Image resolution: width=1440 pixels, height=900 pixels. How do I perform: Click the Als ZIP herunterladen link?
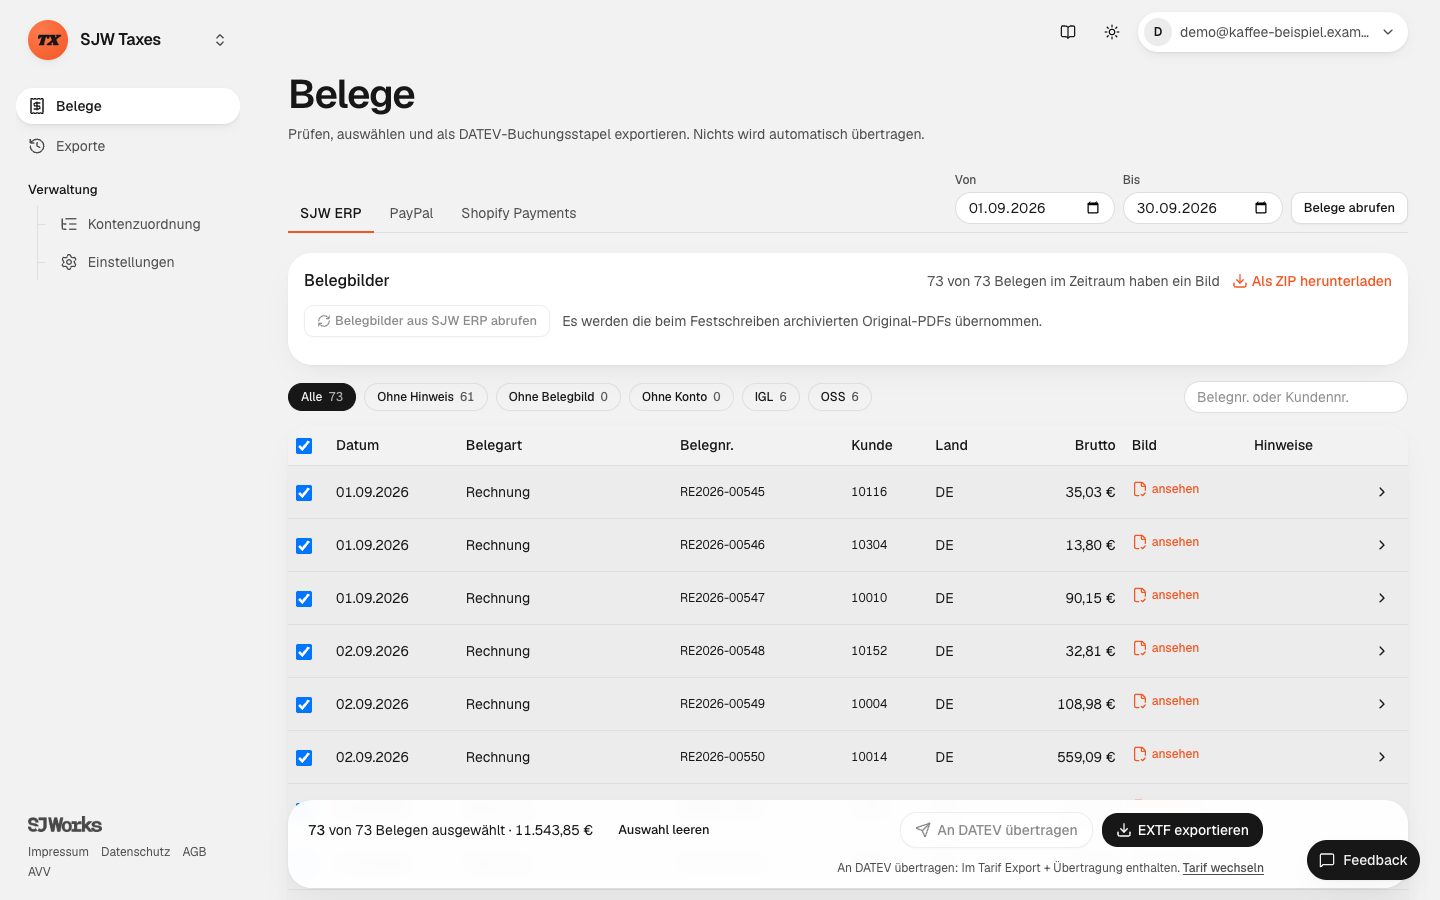1312,281
